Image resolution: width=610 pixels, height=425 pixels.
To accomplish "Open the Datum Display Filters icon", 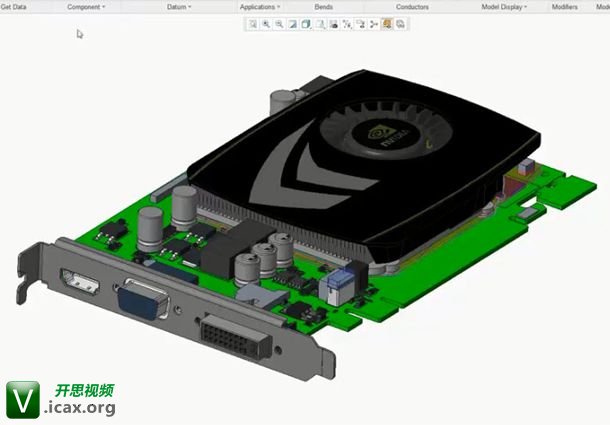I will click(347, 24).
